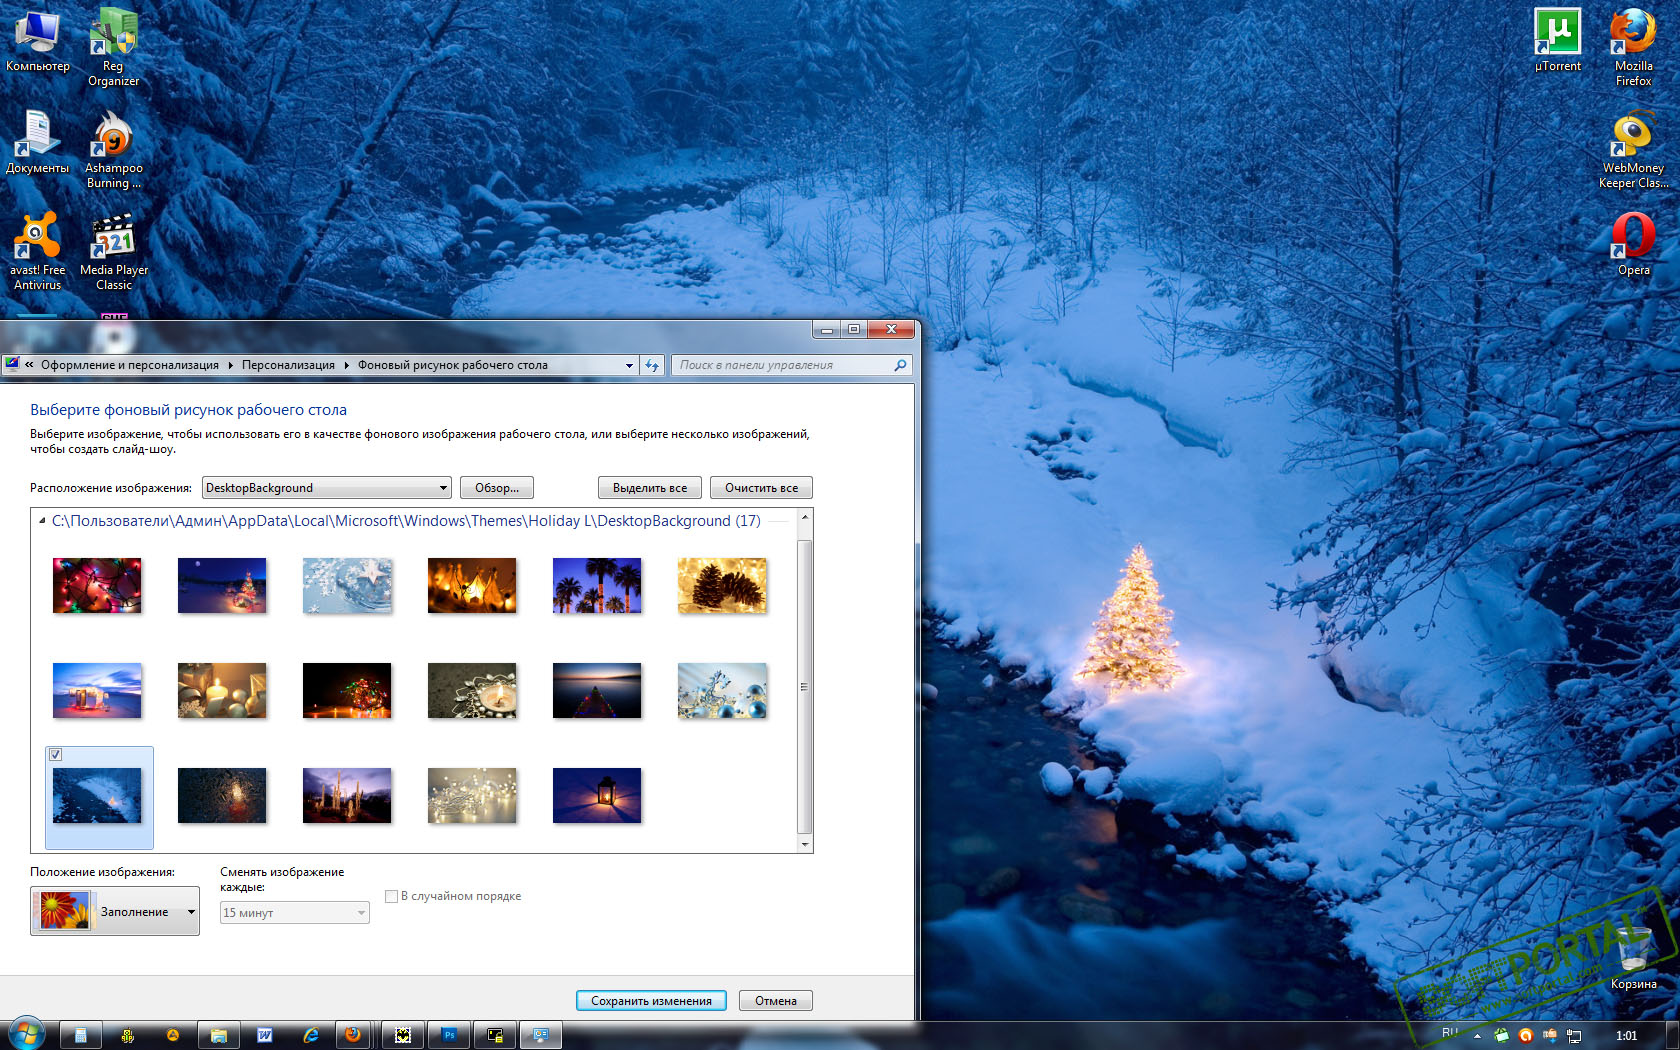
Task: Open the DesktopBackground location dropdown
Action: tap(327, 488)
